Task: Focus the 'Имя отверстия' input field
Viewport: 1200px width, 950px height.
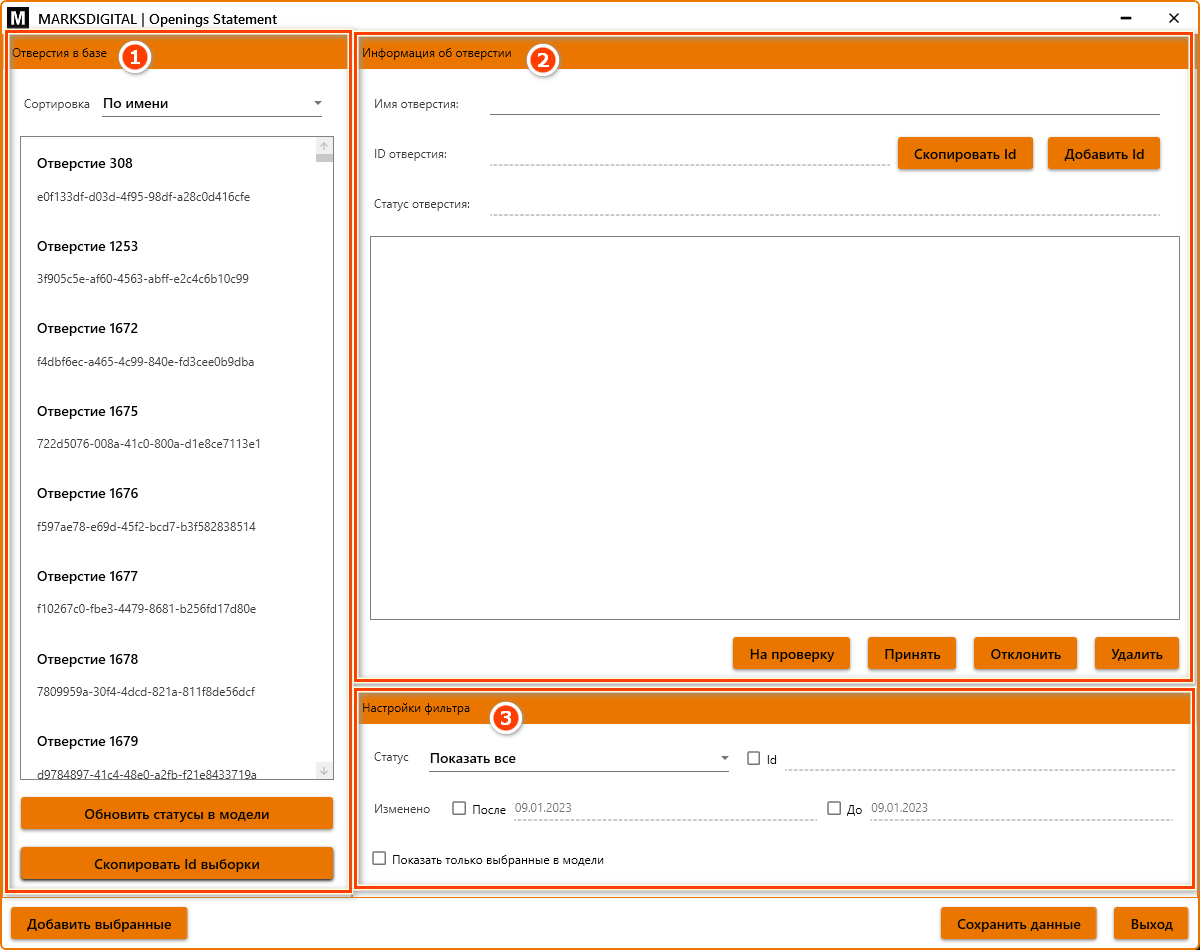Action: pos(824,104)
